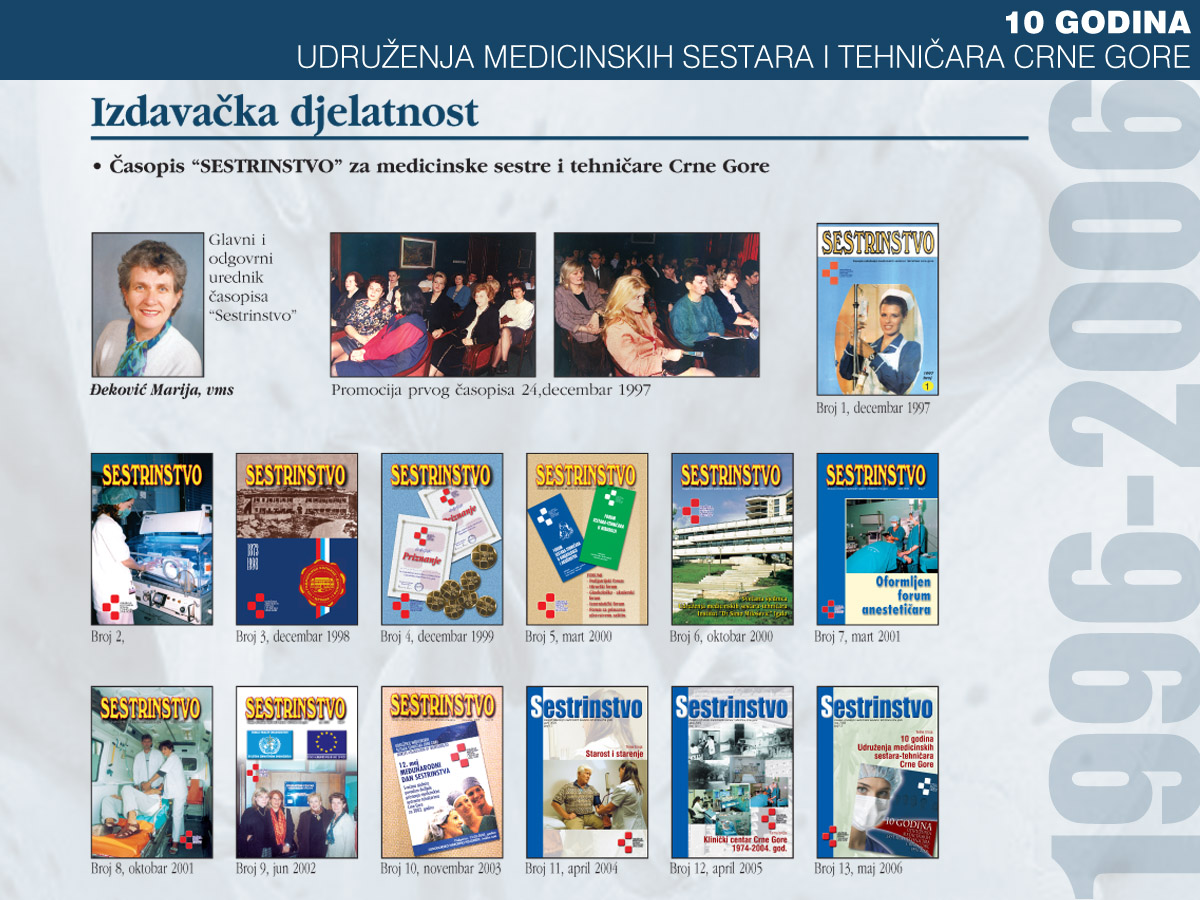Screen dimensions: 1200x900
Task: Click the 'Promocija prvog časopisa' caption text
Action: [x=490, y=390]
